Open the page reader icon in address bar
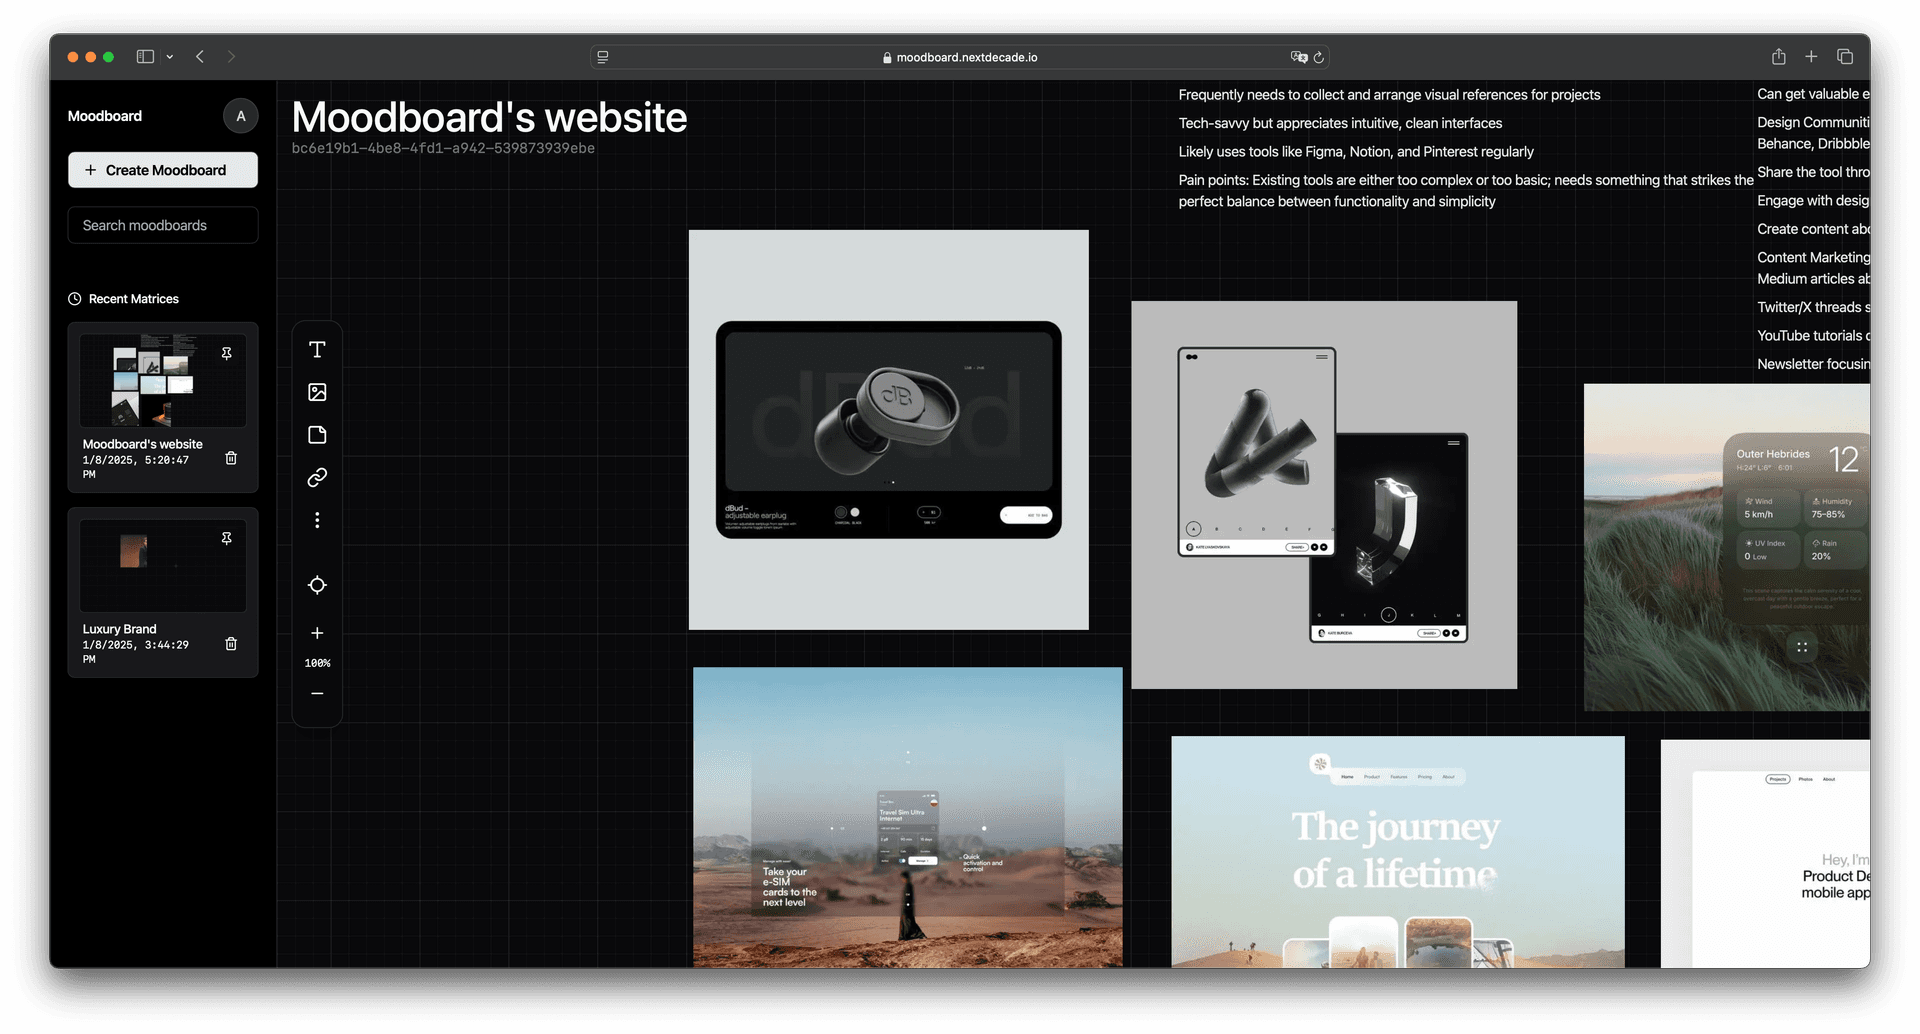This screenshot has width=1920, height=1034. pos(603,57)
